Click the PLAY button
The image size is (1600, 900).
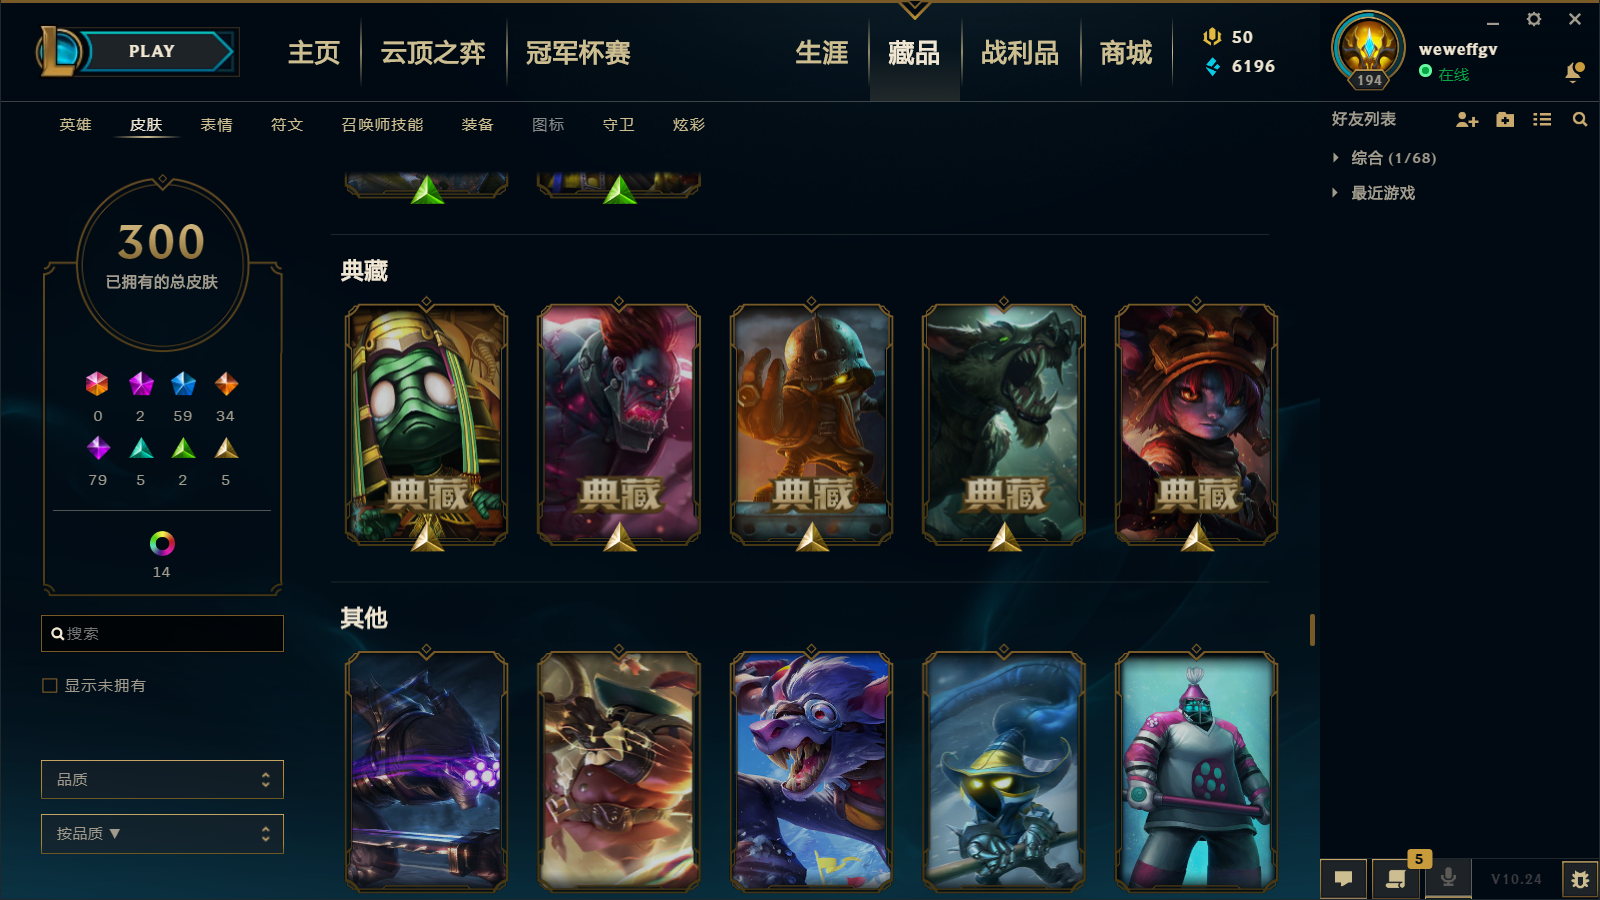click(152, 51)
